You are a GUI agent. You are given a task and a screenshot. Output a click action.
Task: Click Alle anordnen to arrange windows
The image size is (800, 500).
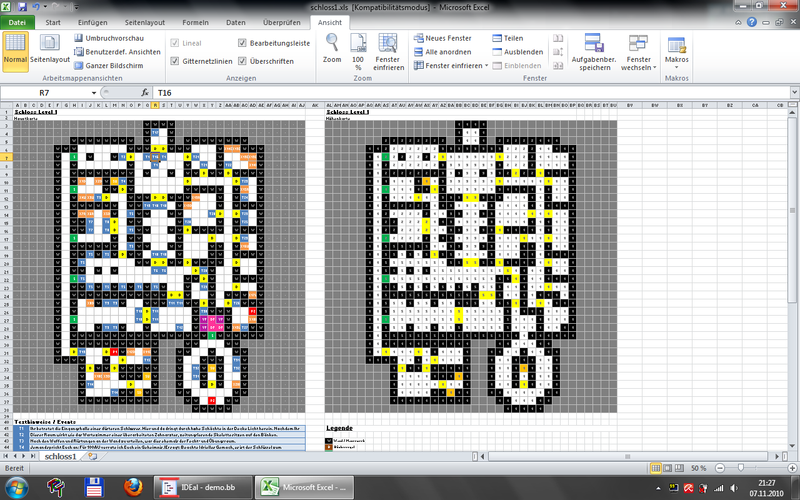442,52
